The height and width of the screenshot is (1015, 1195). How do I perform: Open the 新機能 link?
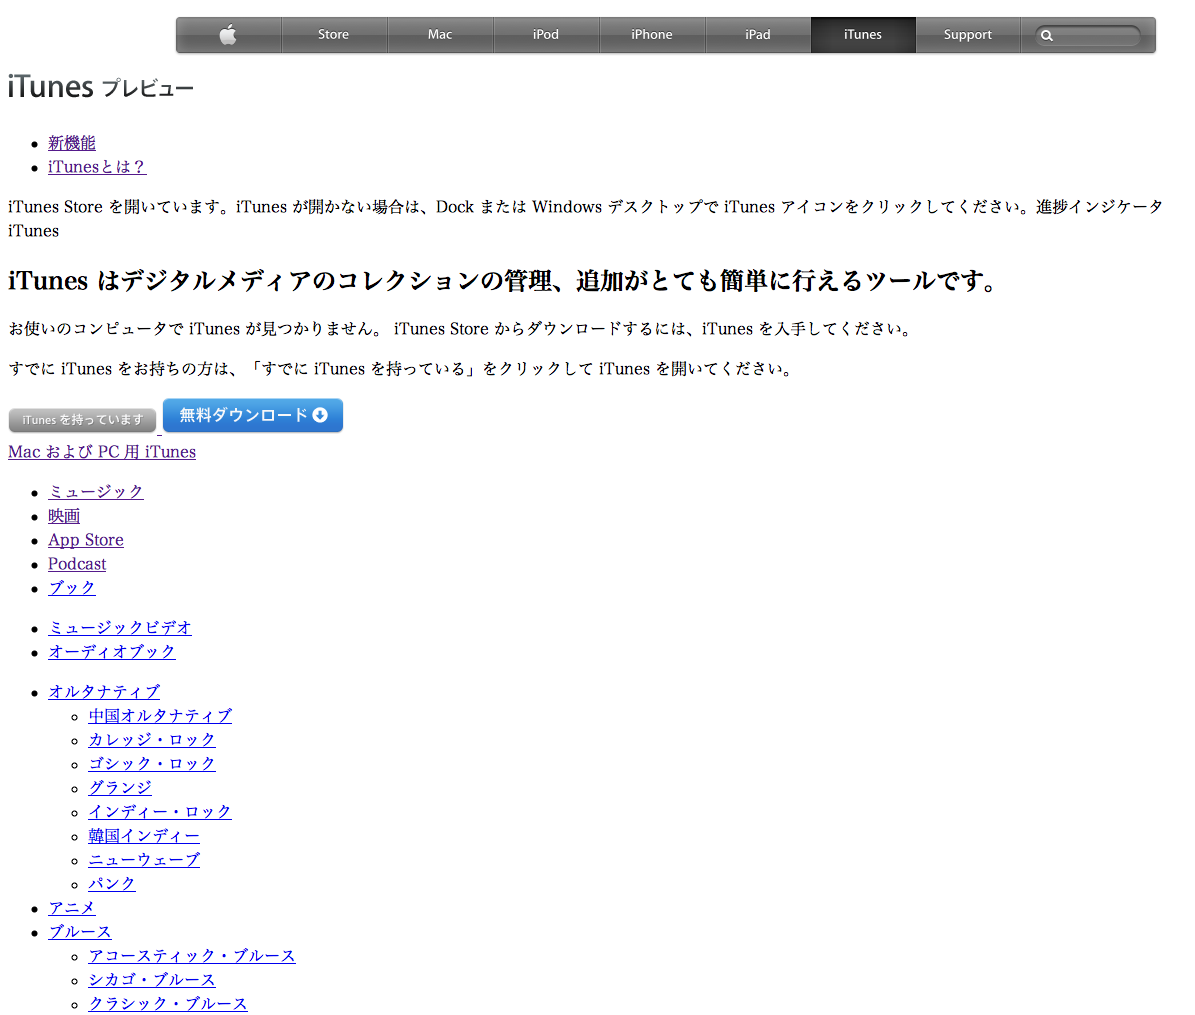pyautogui.click(x=72, y=143)
